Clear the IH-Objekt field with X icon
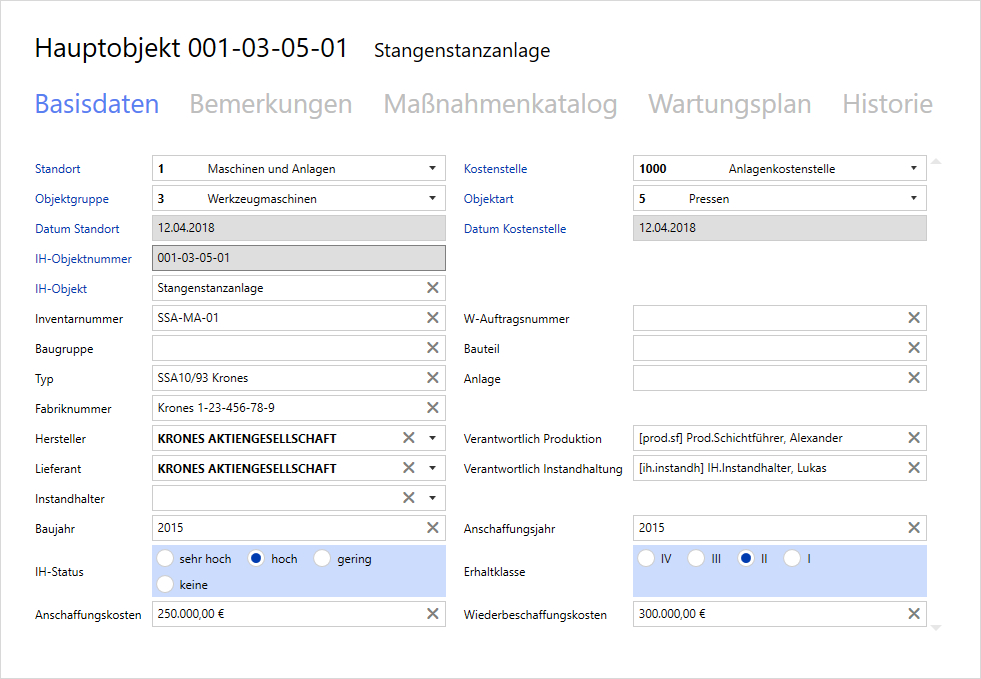 click(x=433, y=288)
